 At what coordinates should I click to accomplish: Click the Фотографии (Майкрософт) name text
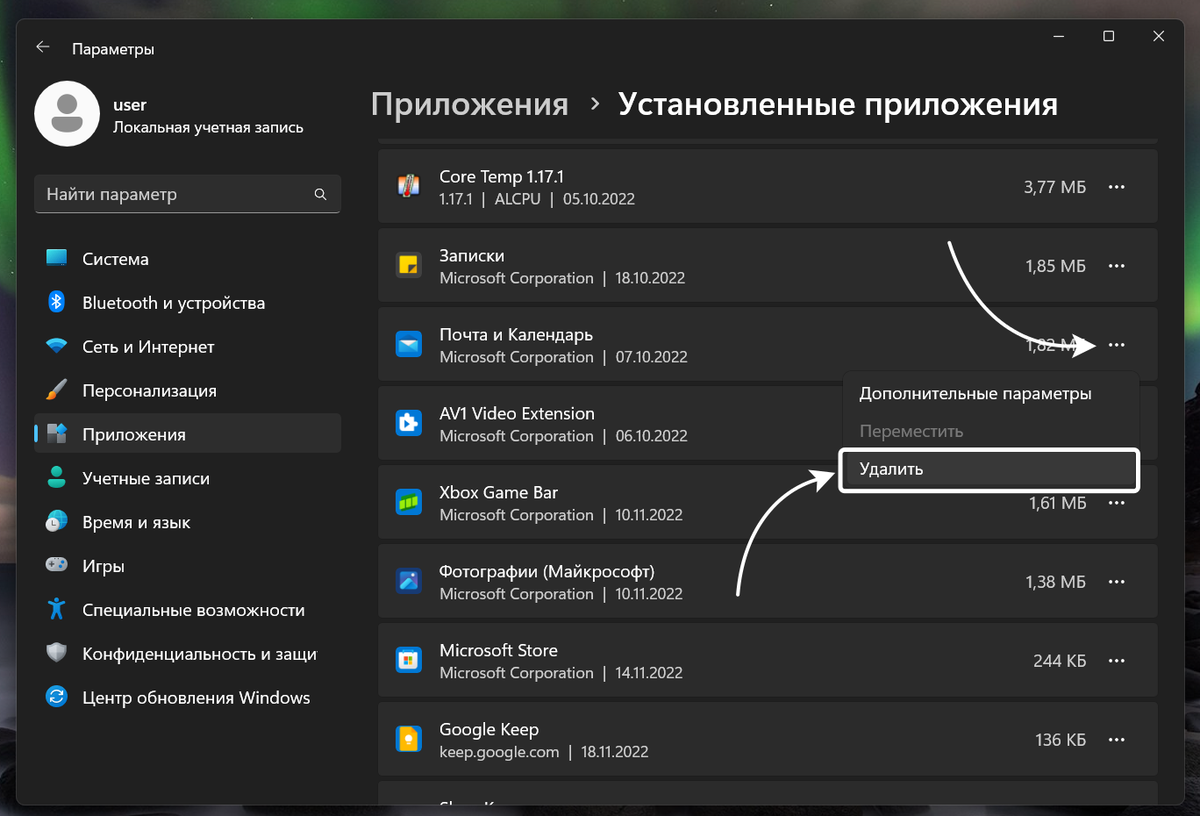[x=547, y=572]
